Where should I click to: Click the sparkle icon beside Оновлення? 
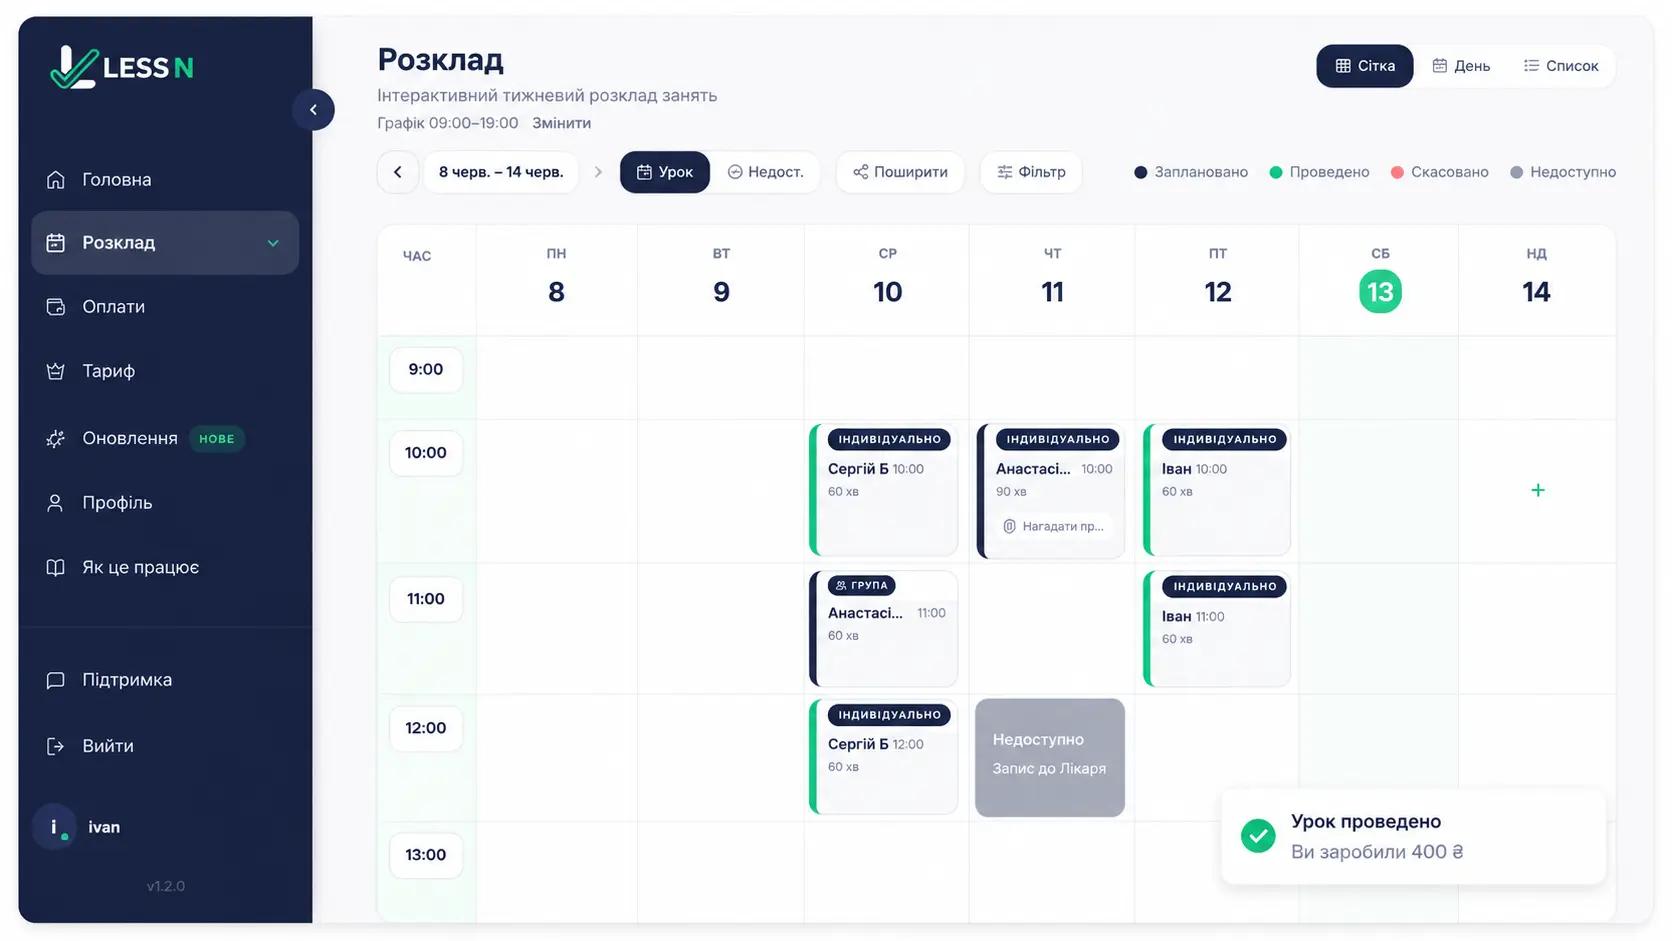click(x=56, y=439)
